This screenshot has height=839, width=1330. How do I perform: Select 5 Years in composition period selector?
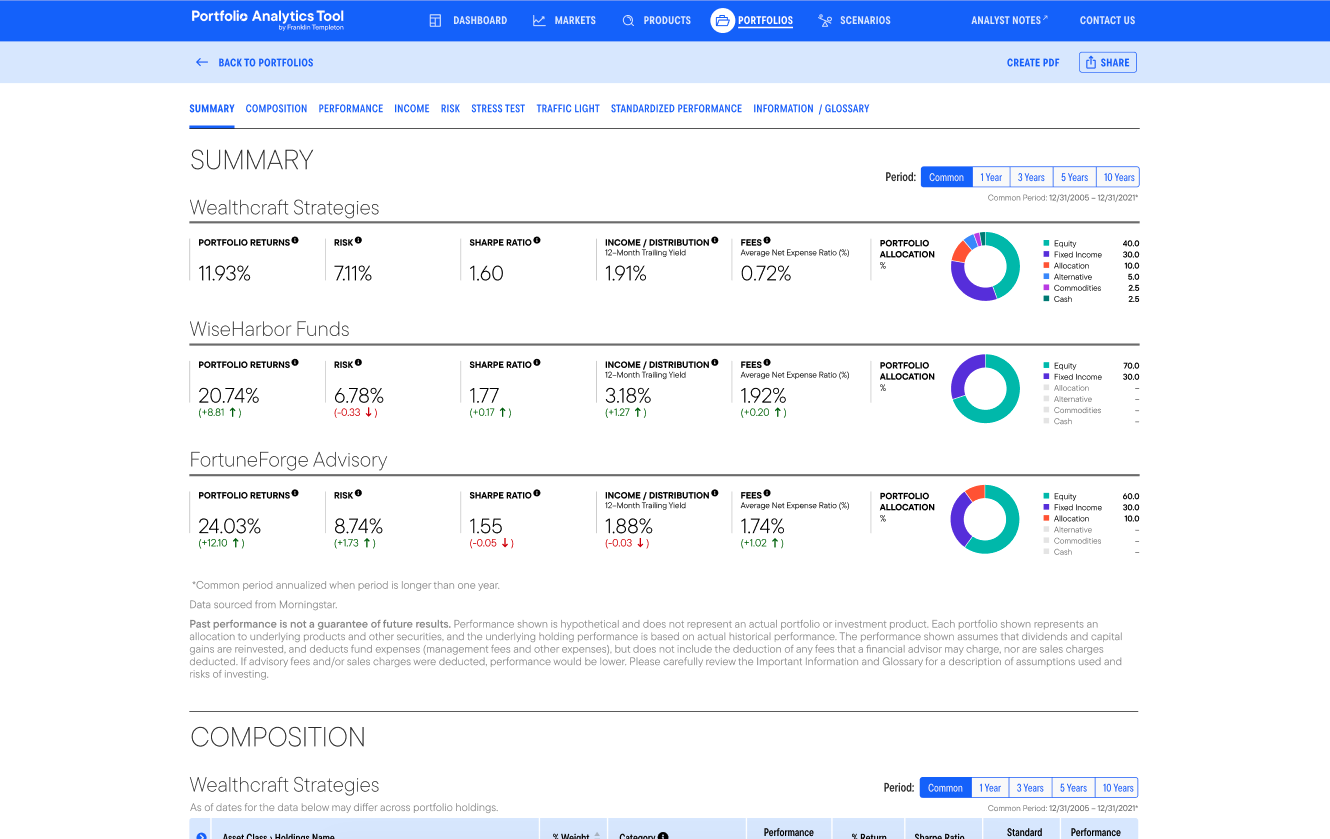click(x=1073, y=788)
